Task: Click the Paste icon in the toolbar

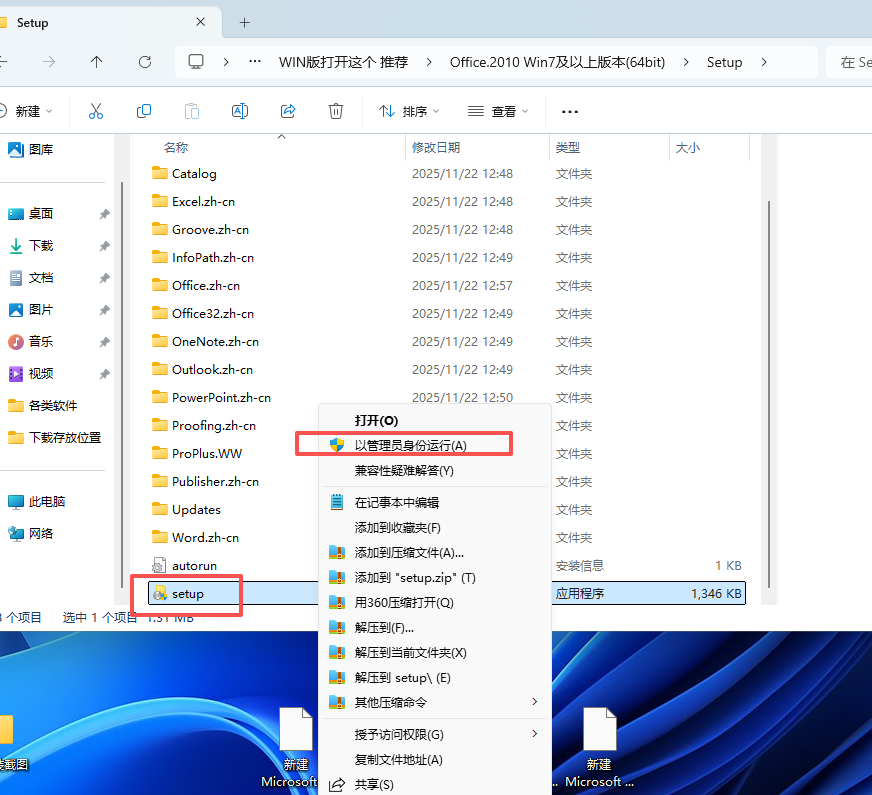Action: pos(192,111)
